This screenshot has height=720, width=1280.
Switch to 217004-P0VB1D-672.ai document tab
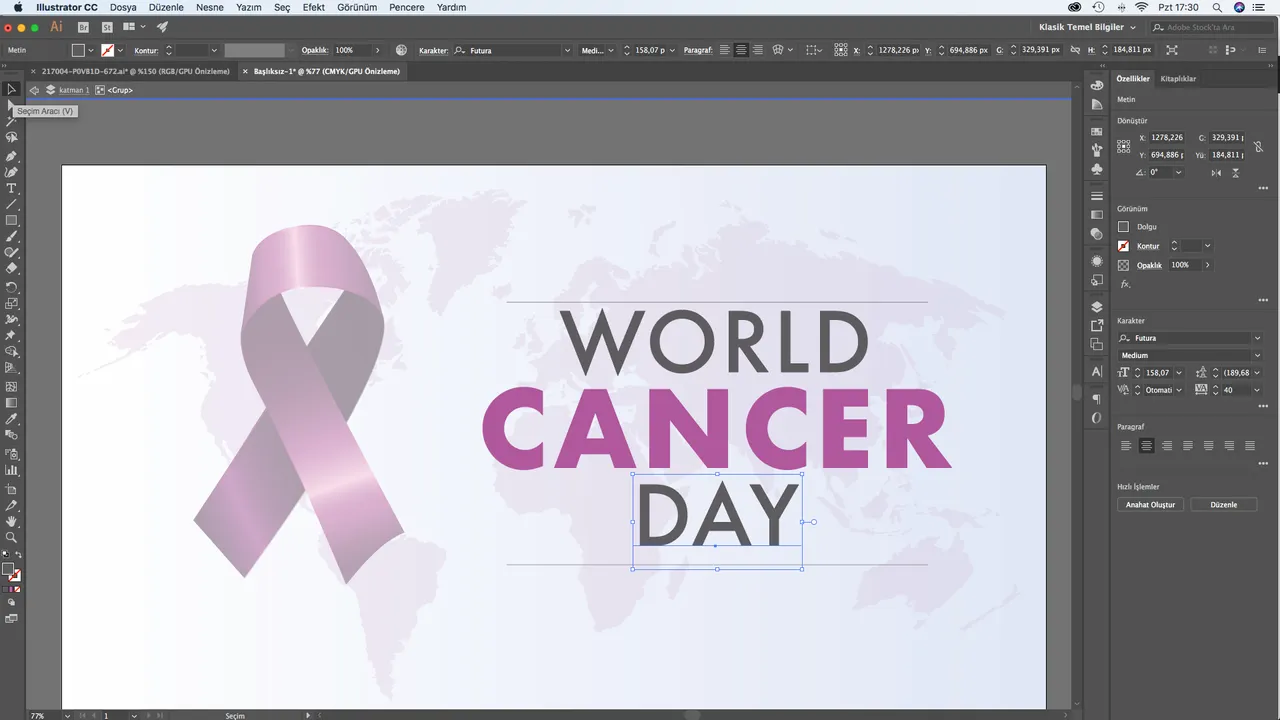135,71
